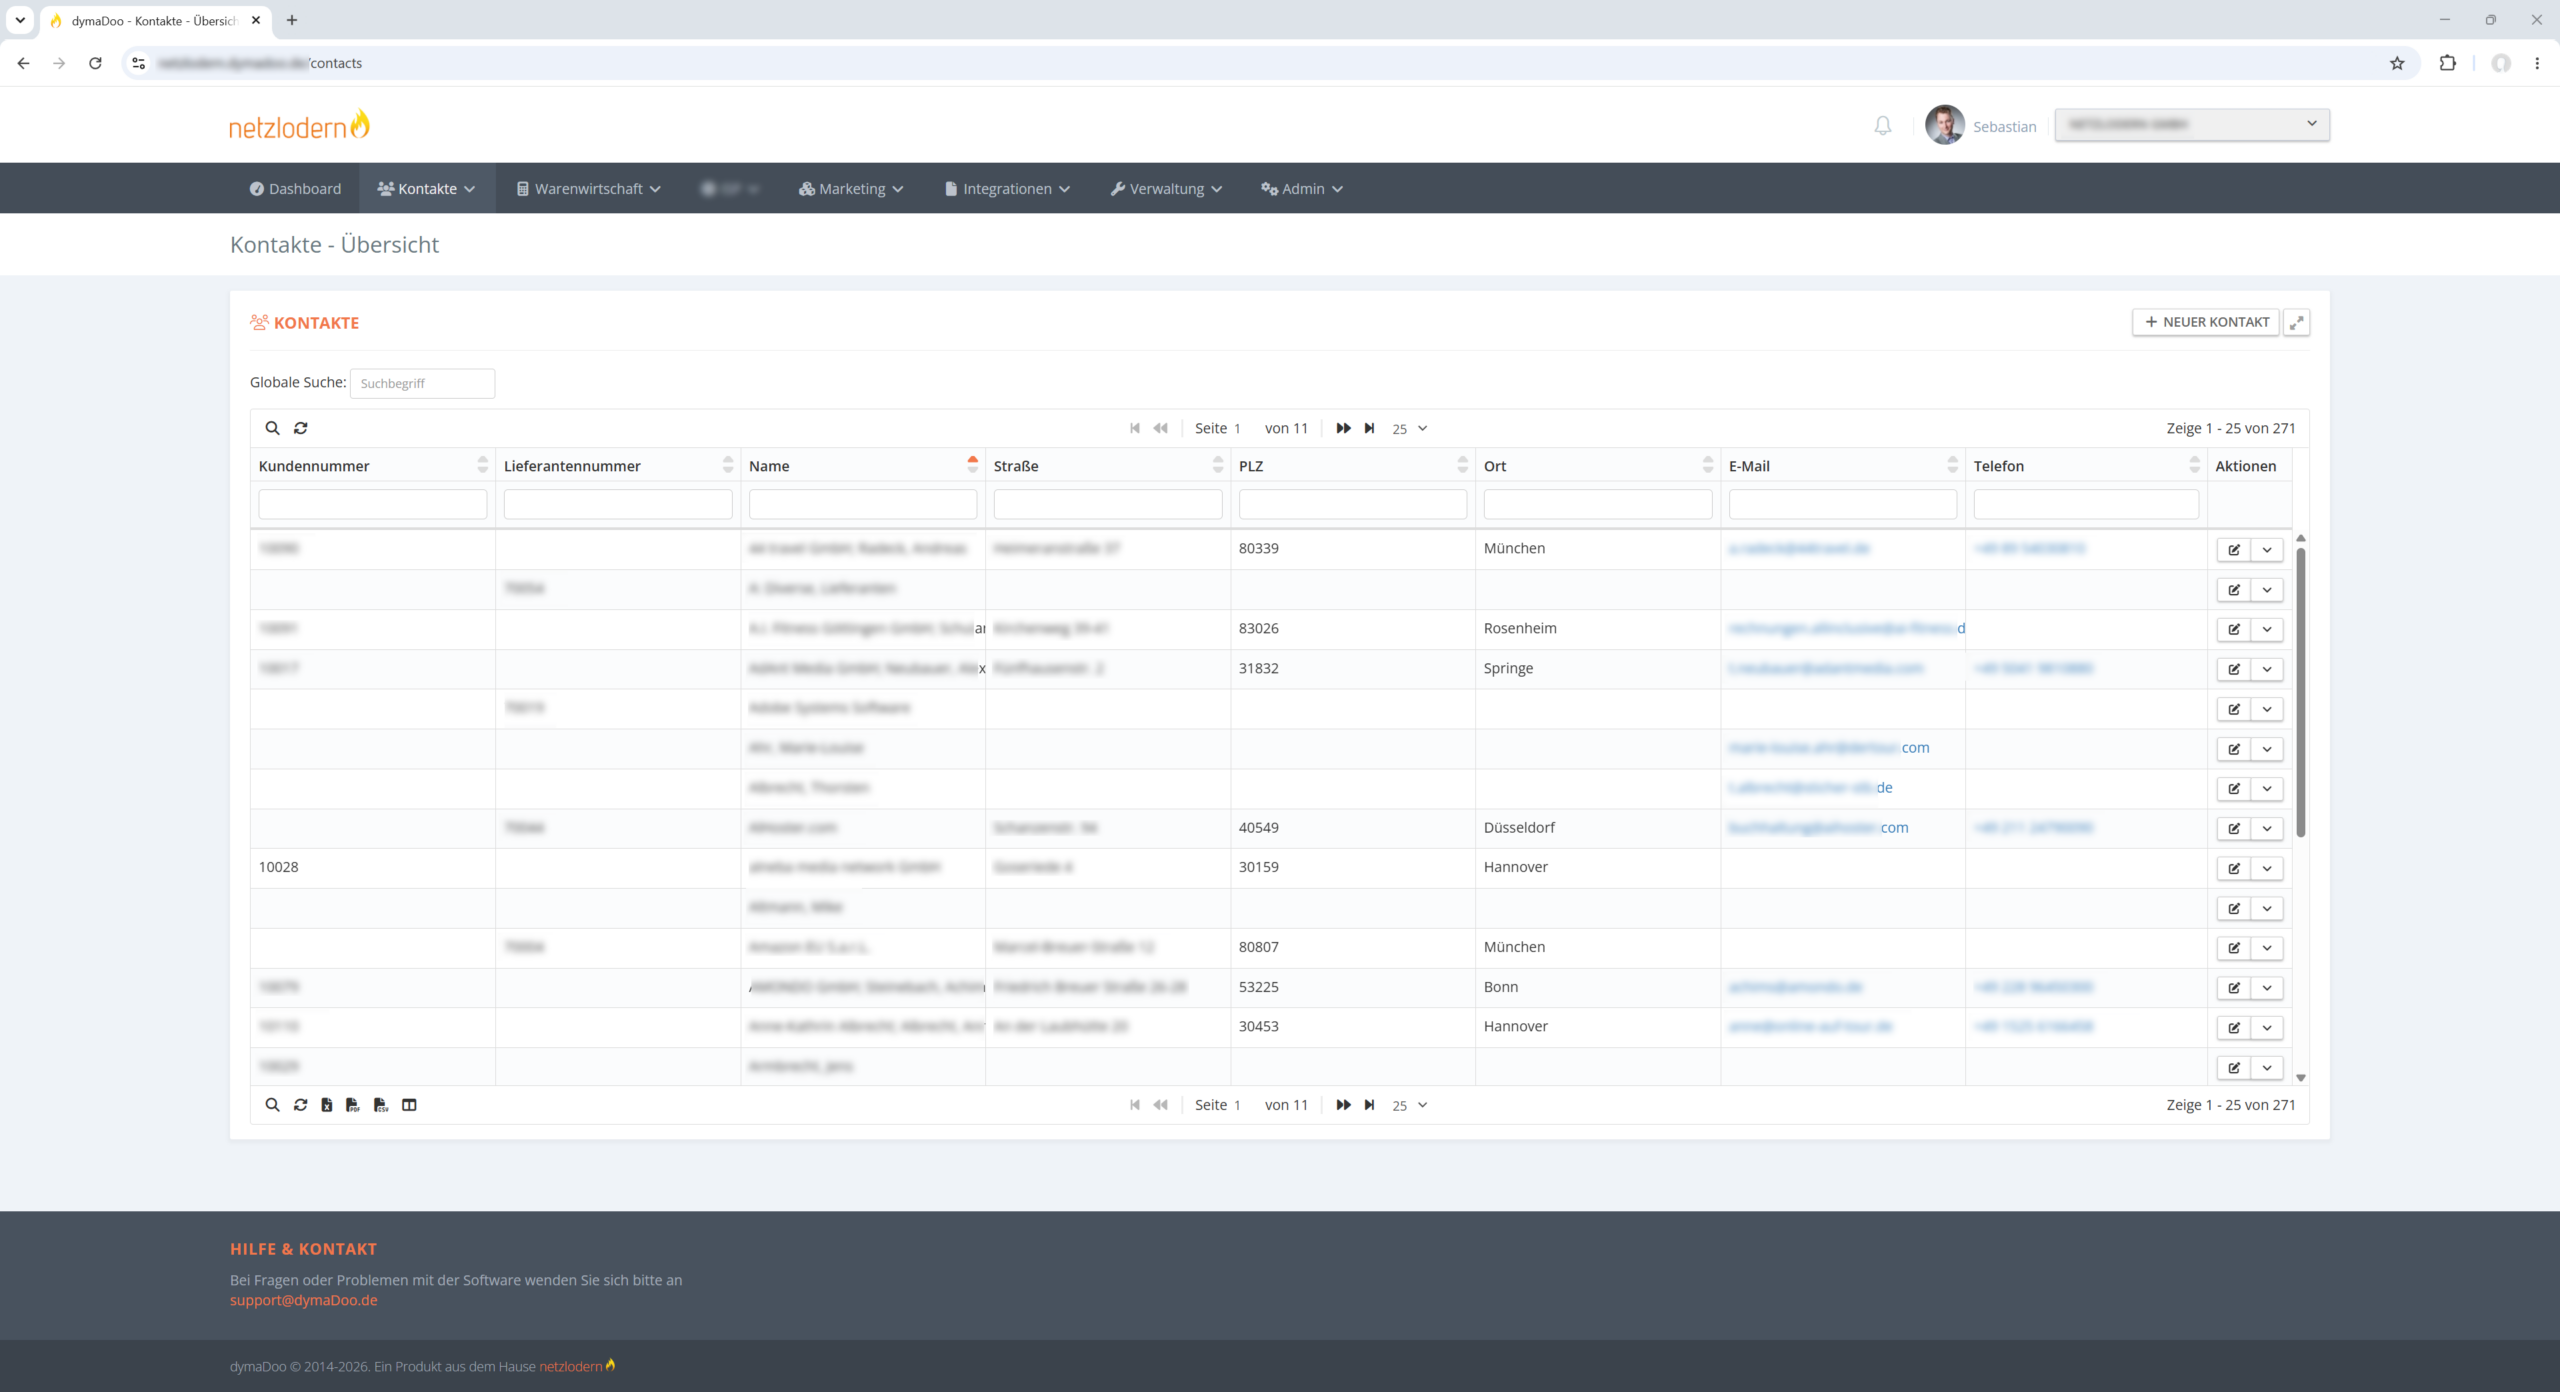Click the netzlodern logo
Screen dimensions: 2560x1392
pos(299,126)
